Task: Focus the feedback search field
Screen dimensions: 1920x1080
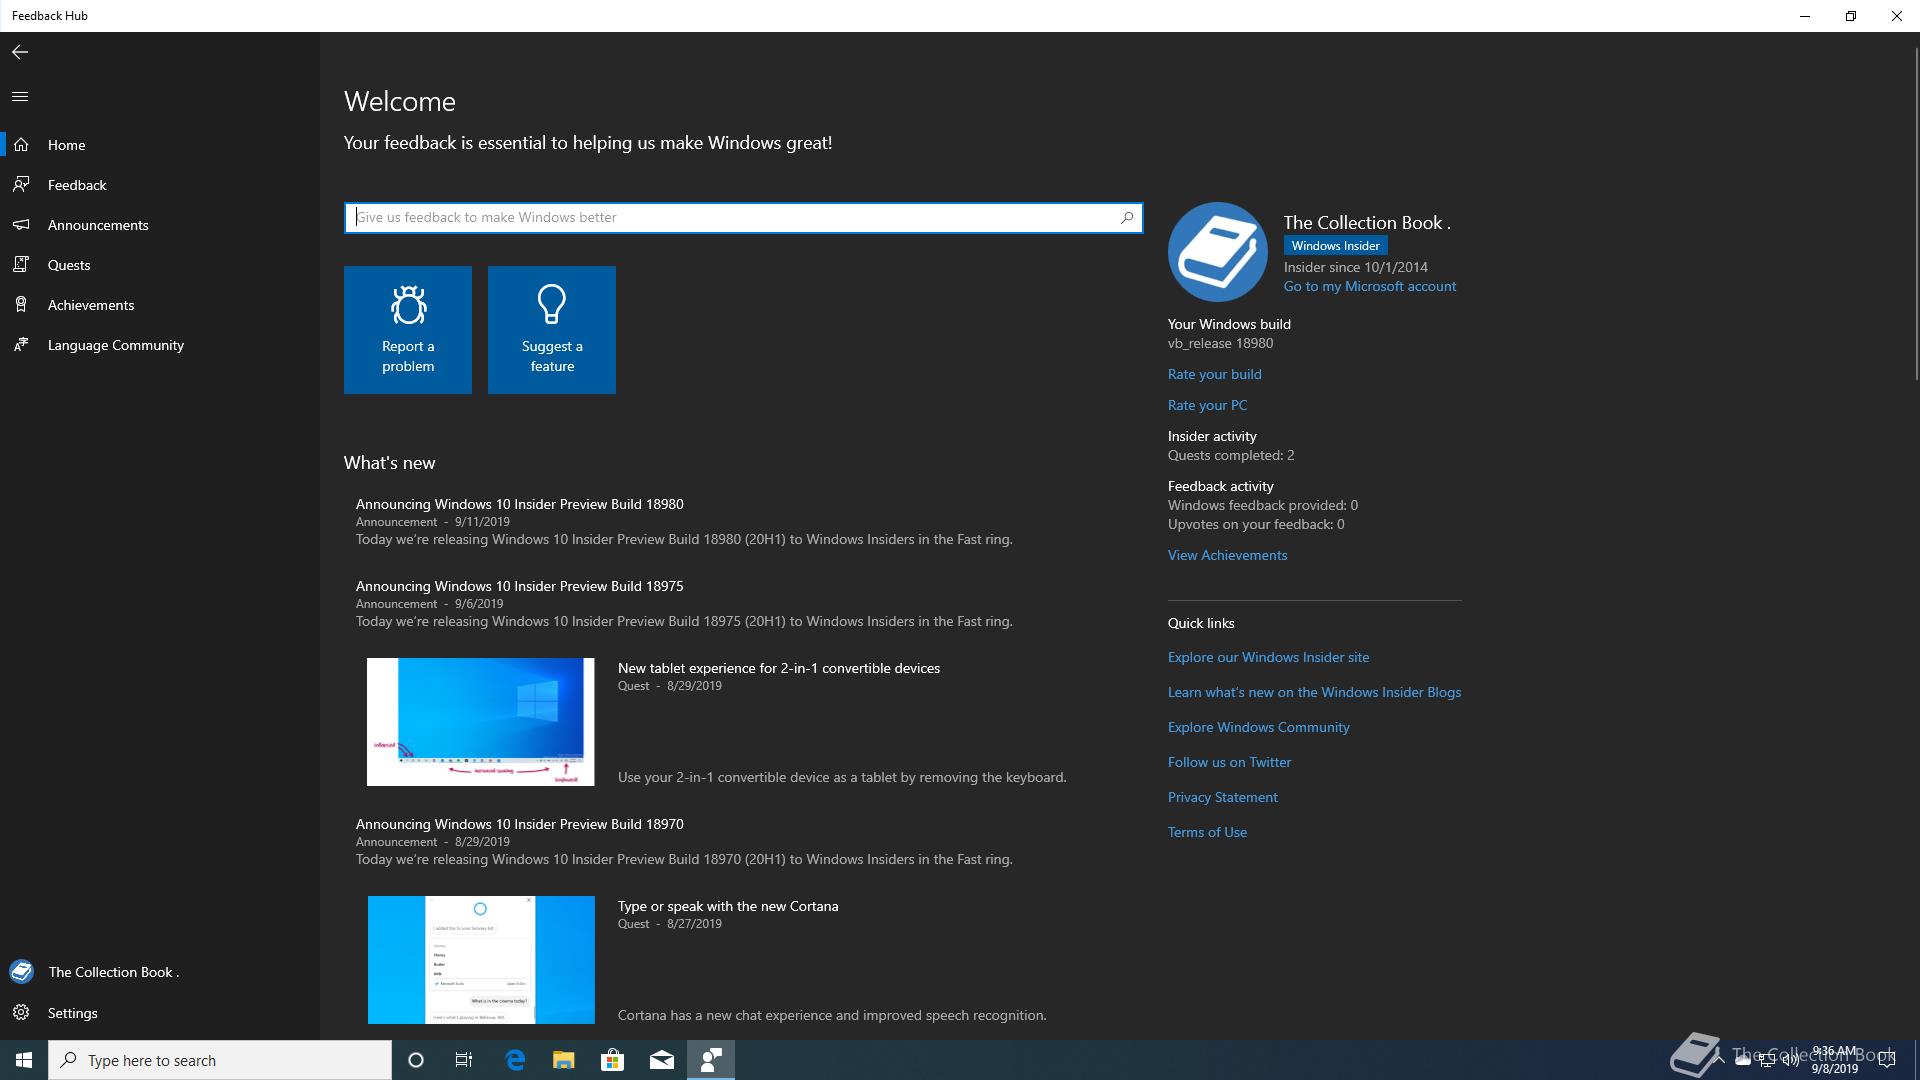Action: pos(743,217)
